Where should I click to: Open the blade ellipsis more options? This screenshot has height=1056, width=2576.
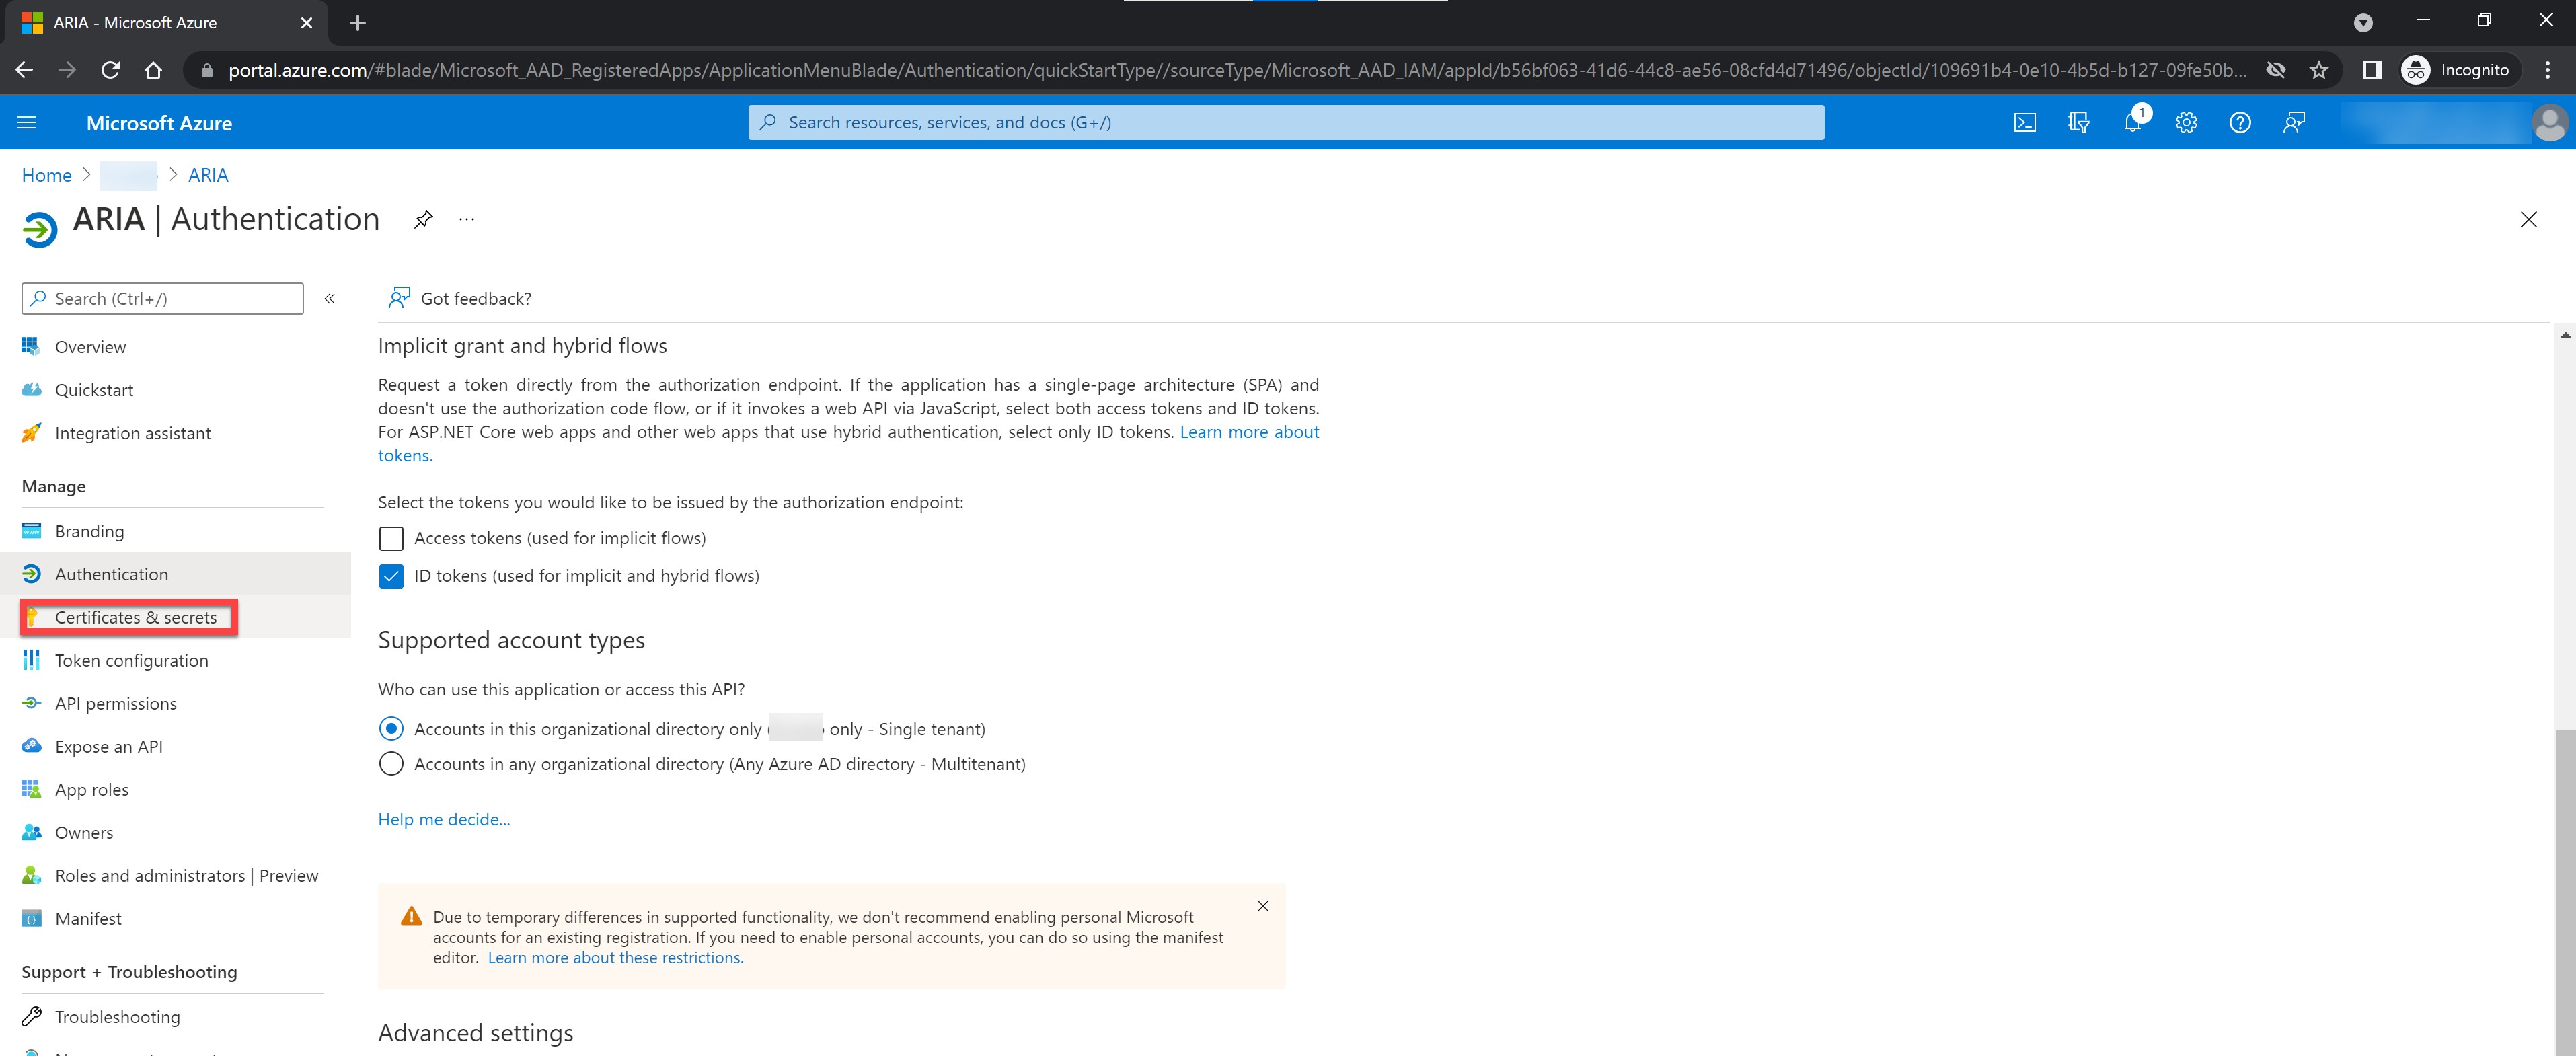(466, 219)
